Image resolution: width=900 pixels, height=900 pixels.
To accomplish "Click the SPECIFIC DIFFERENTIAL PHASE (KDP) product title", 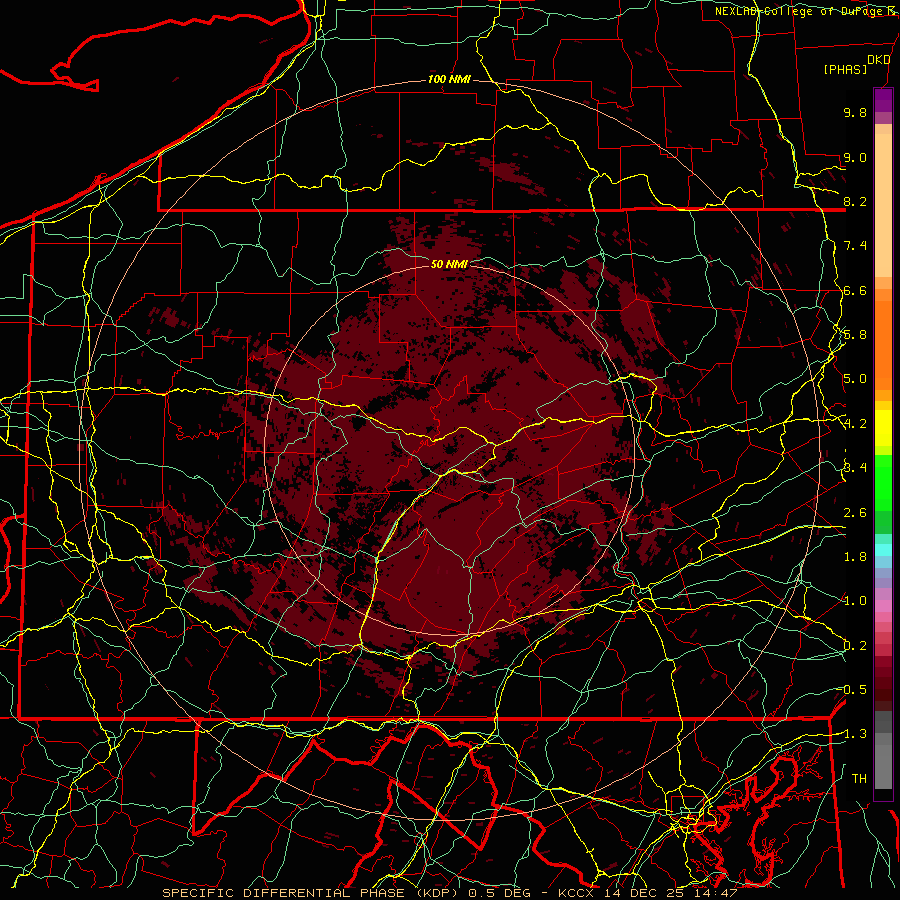I will click(312, 893).
